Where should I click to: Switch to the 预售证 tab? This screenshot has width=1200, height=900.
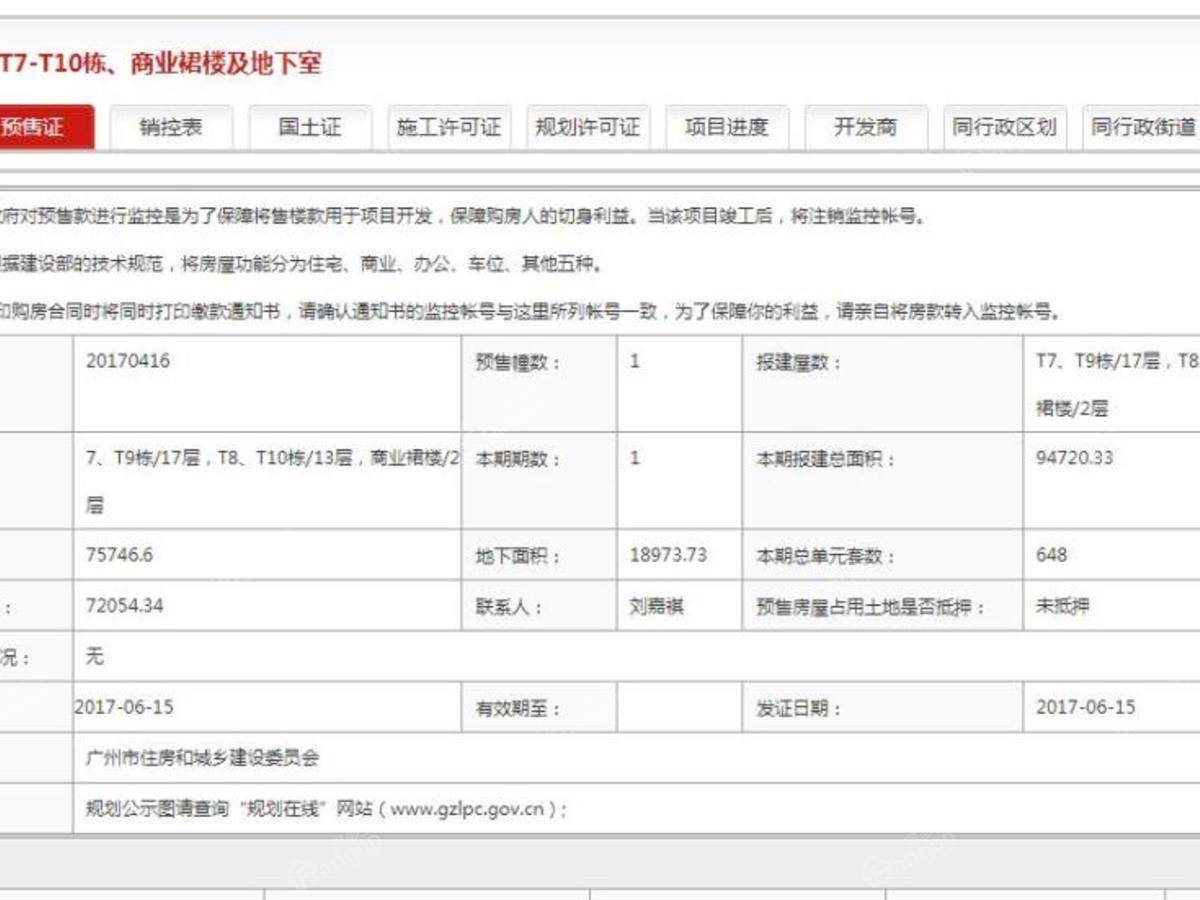click(x=46, y=127)
